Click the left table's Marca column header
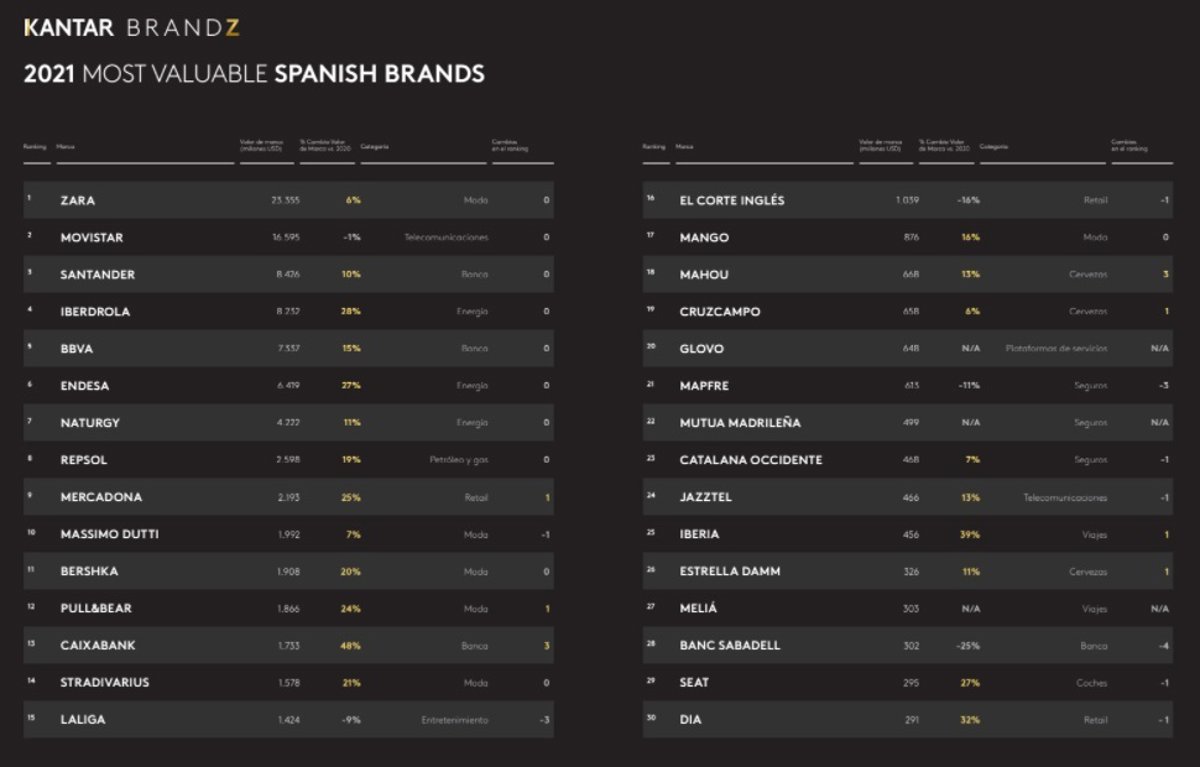 (x=66, y=147)
